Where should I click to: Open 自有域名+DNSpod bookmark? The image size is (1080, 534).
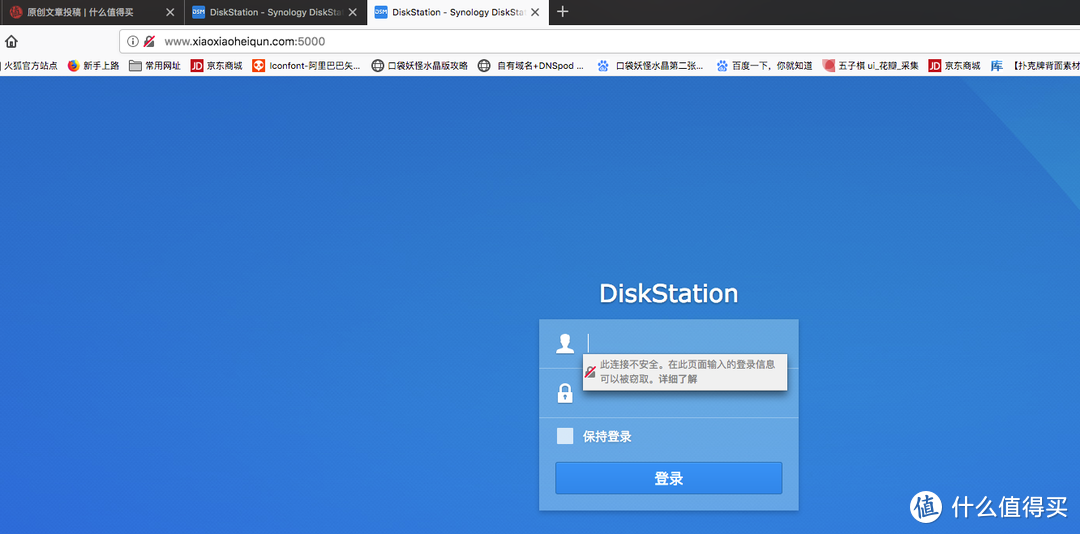[x=531, y=66]
